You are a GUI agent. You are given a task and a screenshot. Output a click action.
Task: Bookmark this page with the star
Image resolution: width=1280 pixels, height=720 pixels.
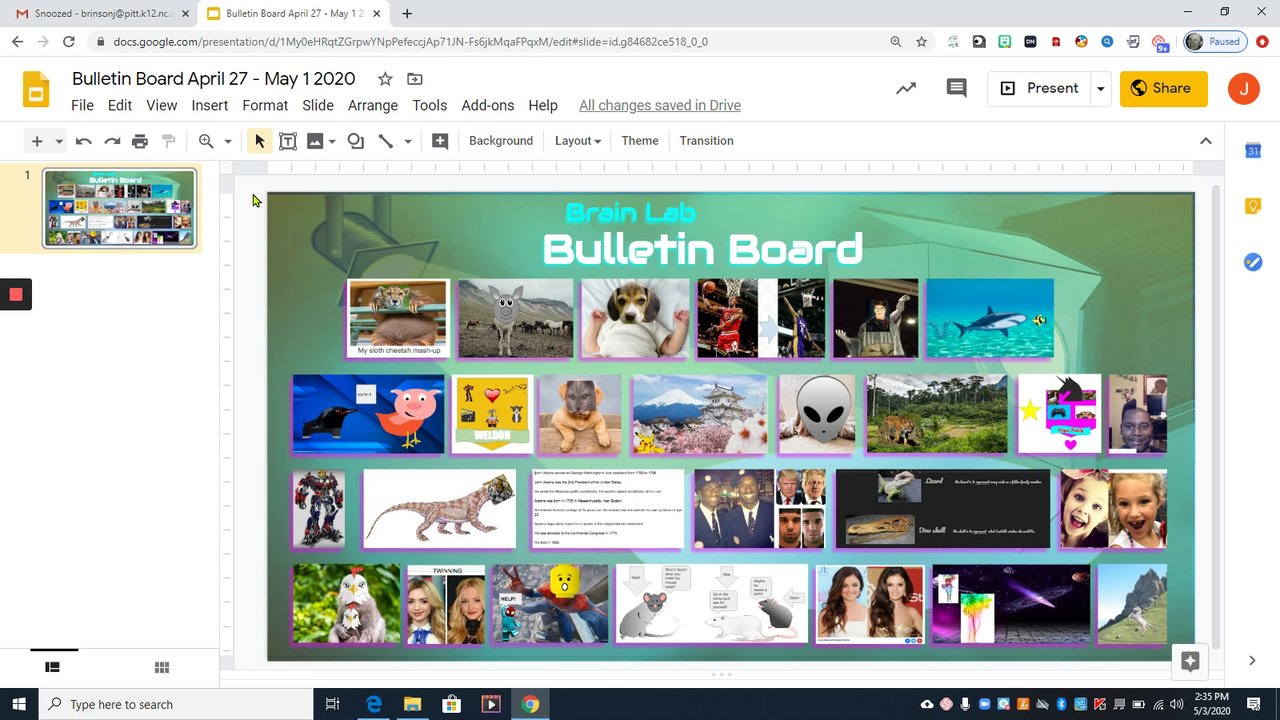922,42
